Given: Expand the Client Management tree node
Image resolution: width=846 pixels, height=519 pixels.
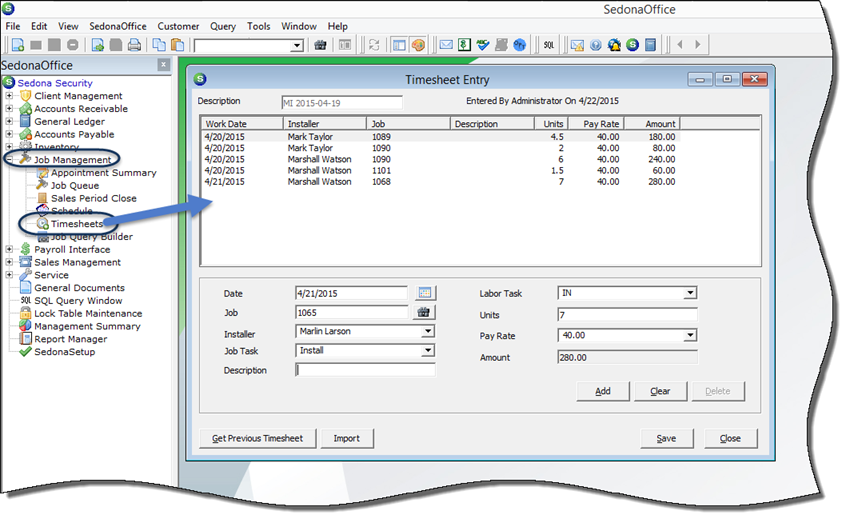Looking at the screenshot, I should [x=9, y=95].
